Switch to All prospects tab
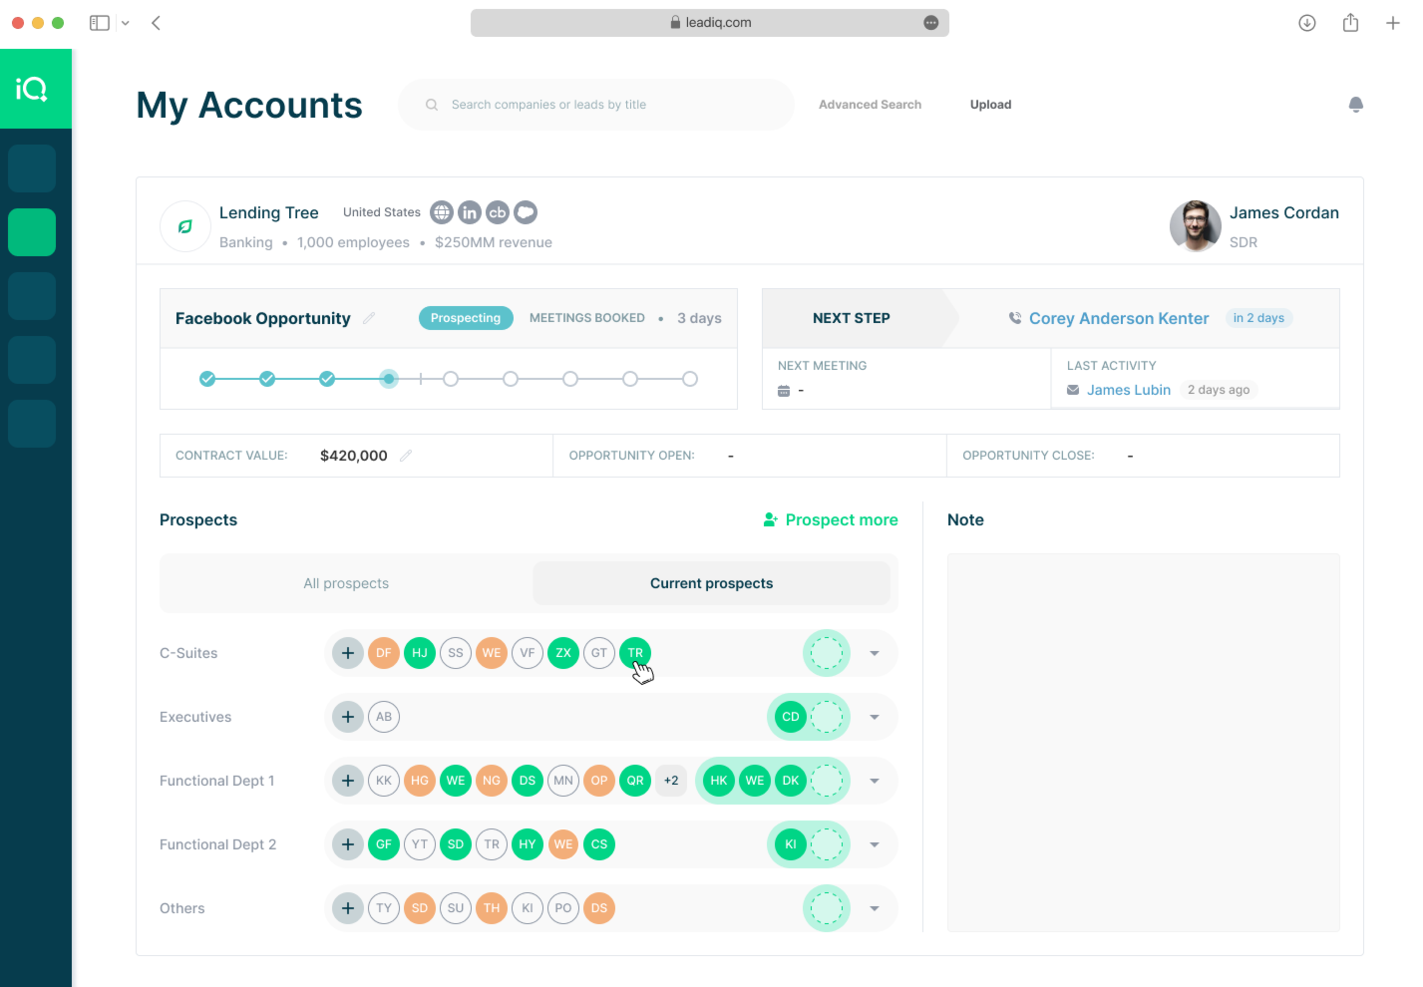1423x987 pixels. 346,583
